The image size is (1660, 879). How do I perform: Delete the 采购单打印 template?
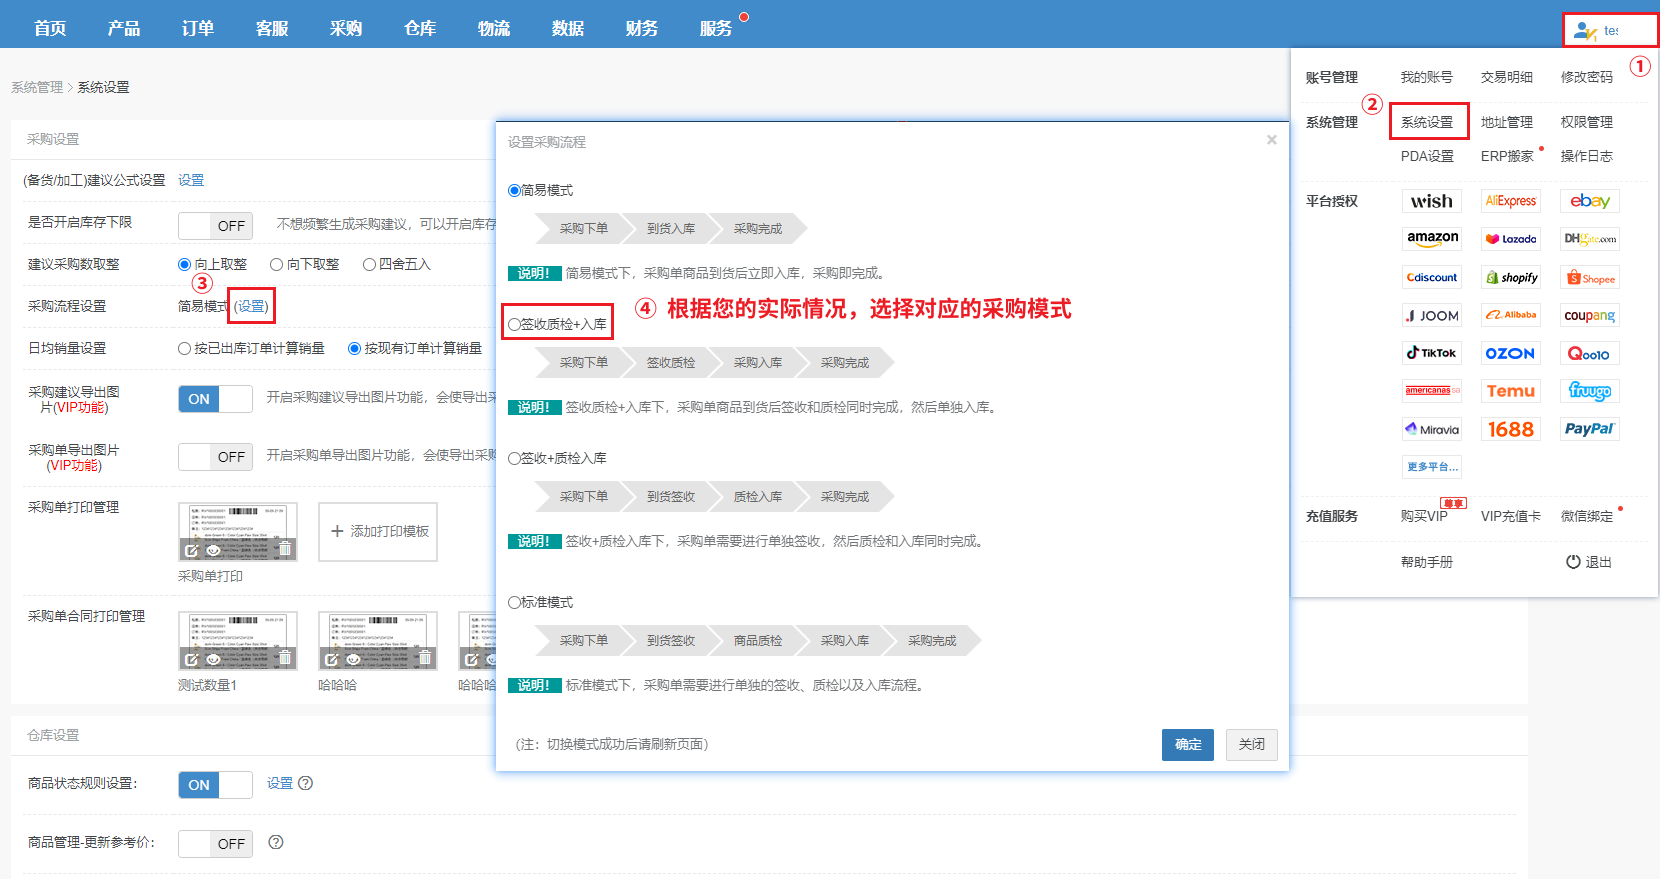(285, 549)
